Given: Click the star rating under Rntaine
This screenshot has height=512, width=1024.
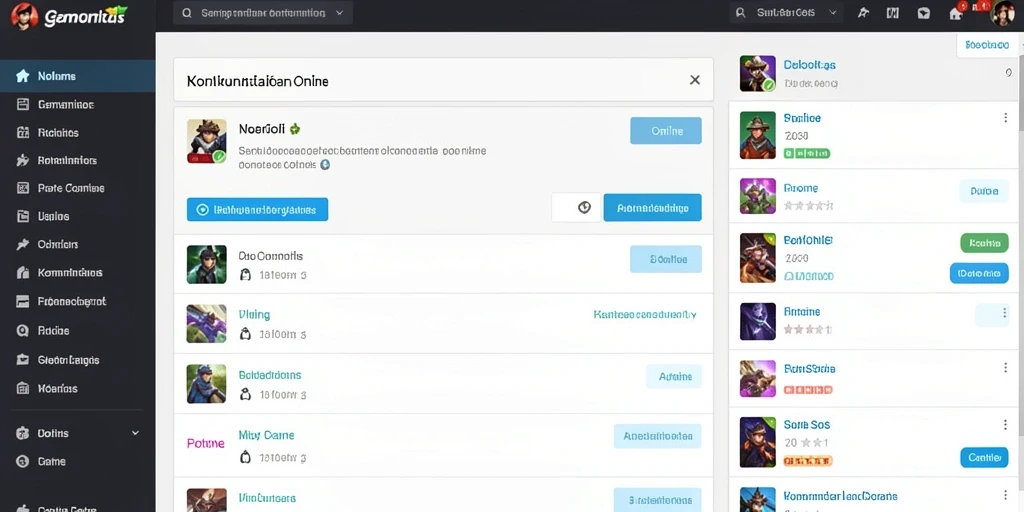Looking at the screenshot, I should coord(807,330).
